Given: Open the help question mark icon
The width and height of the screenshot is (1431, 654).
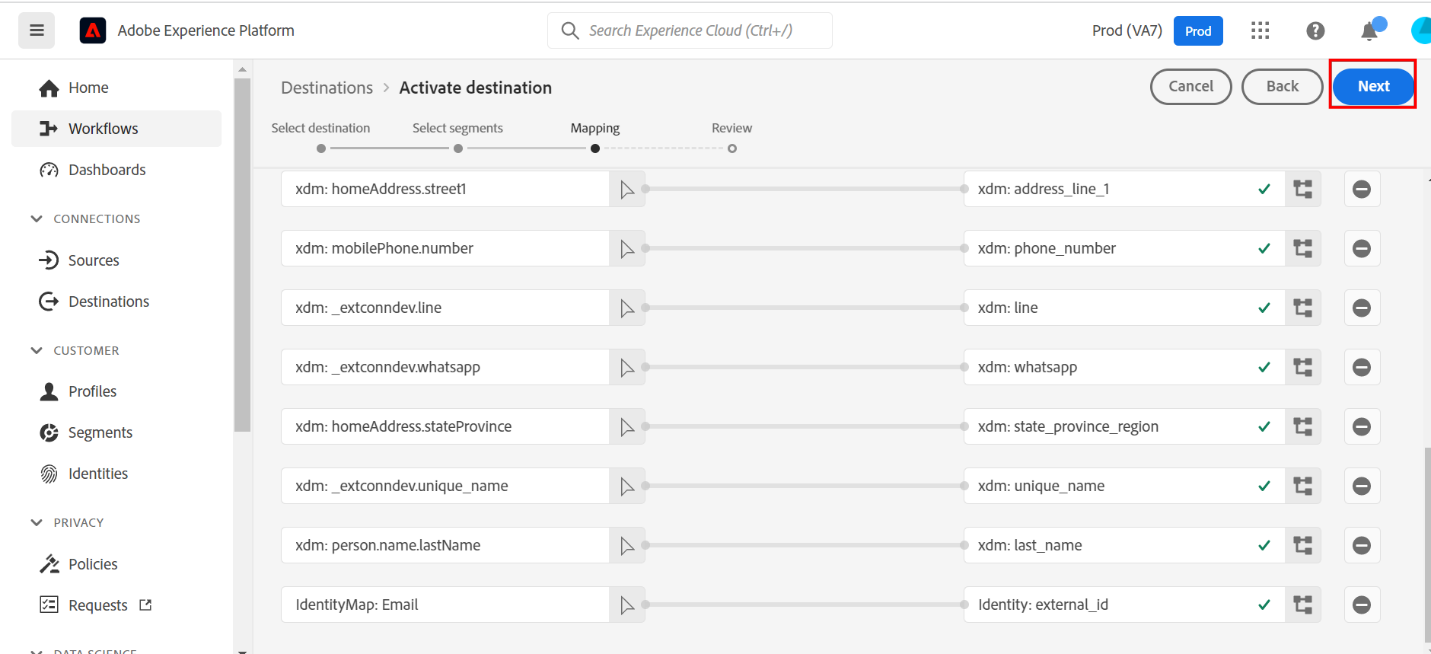Looking at the screenshot, I should coord(1315,31).
